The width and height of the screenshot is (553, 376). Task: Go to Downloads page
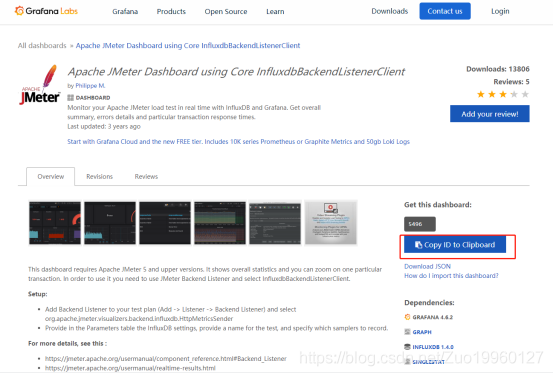[x=390, y=11]
